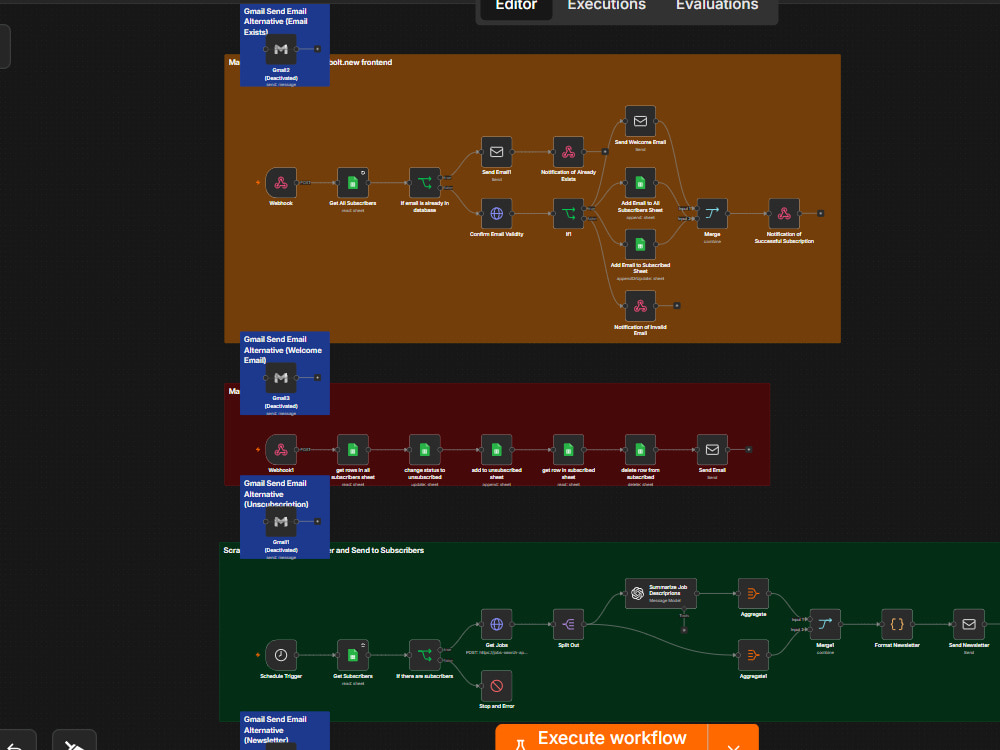This screenshot has height=750, width=1000.
Task: Select Notification of Successful Subscription node
Action: click(x=784, y=214)
